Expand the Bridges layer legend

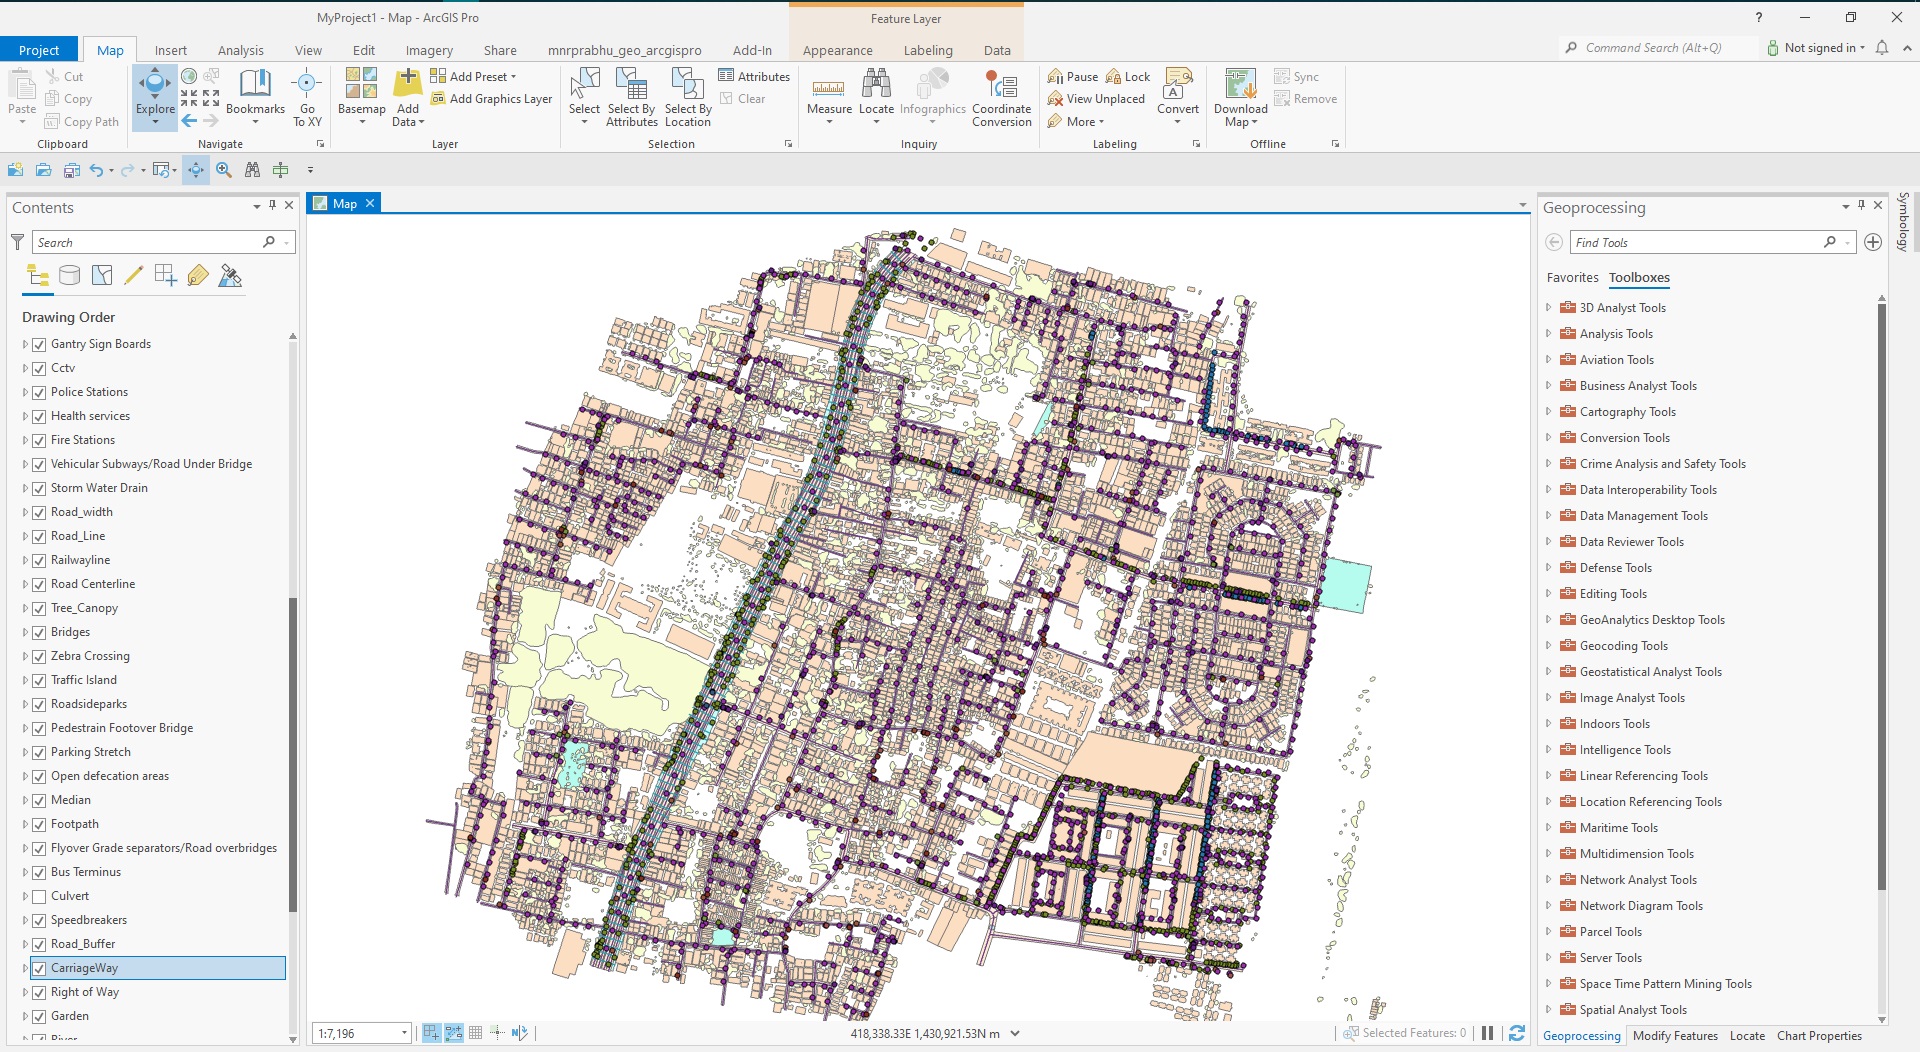(x=25, y=632)
